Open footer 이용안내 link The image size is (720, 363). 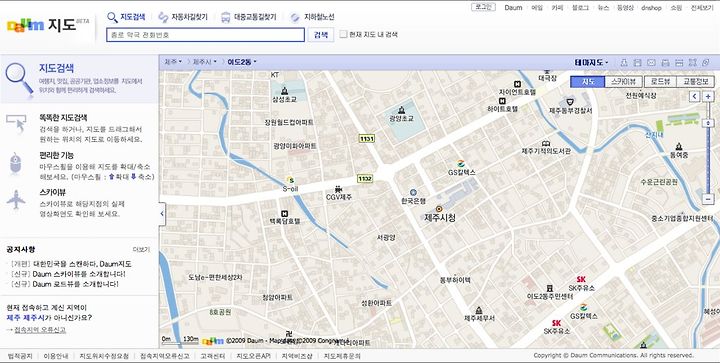point(56,356)
